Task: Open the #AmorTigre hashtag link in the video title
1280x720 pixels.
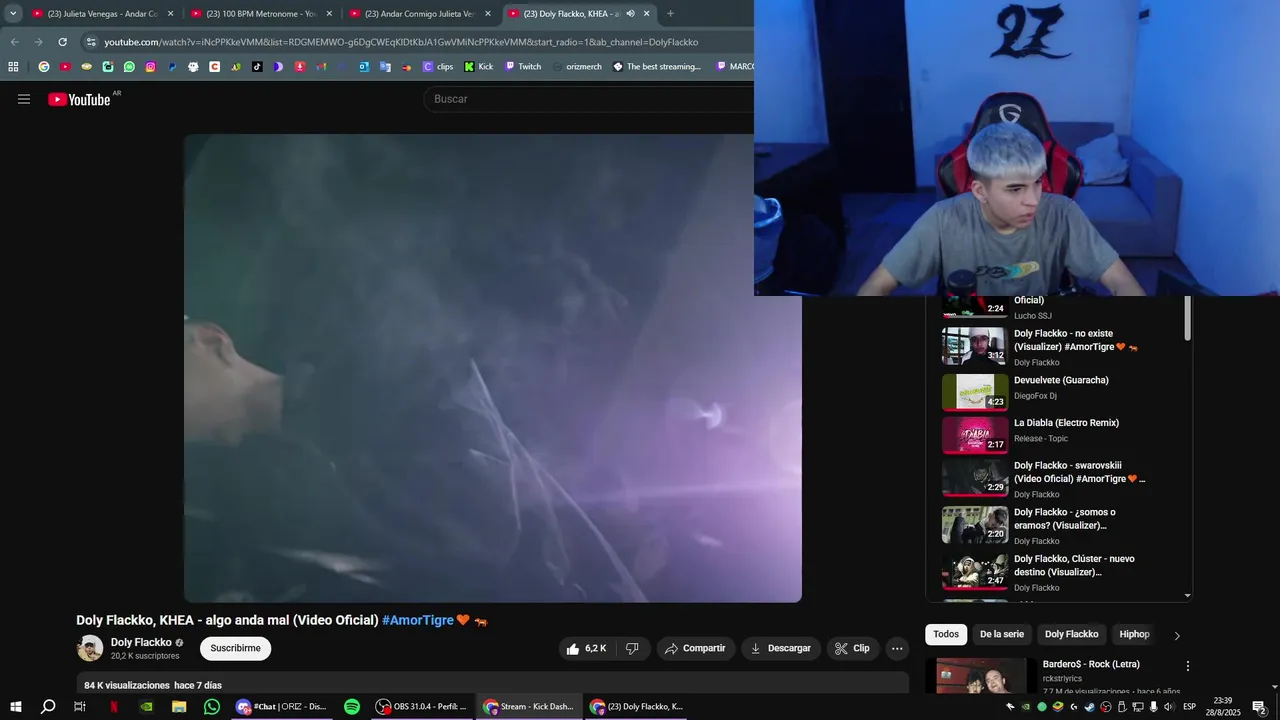Action: (x=418, y=620)
